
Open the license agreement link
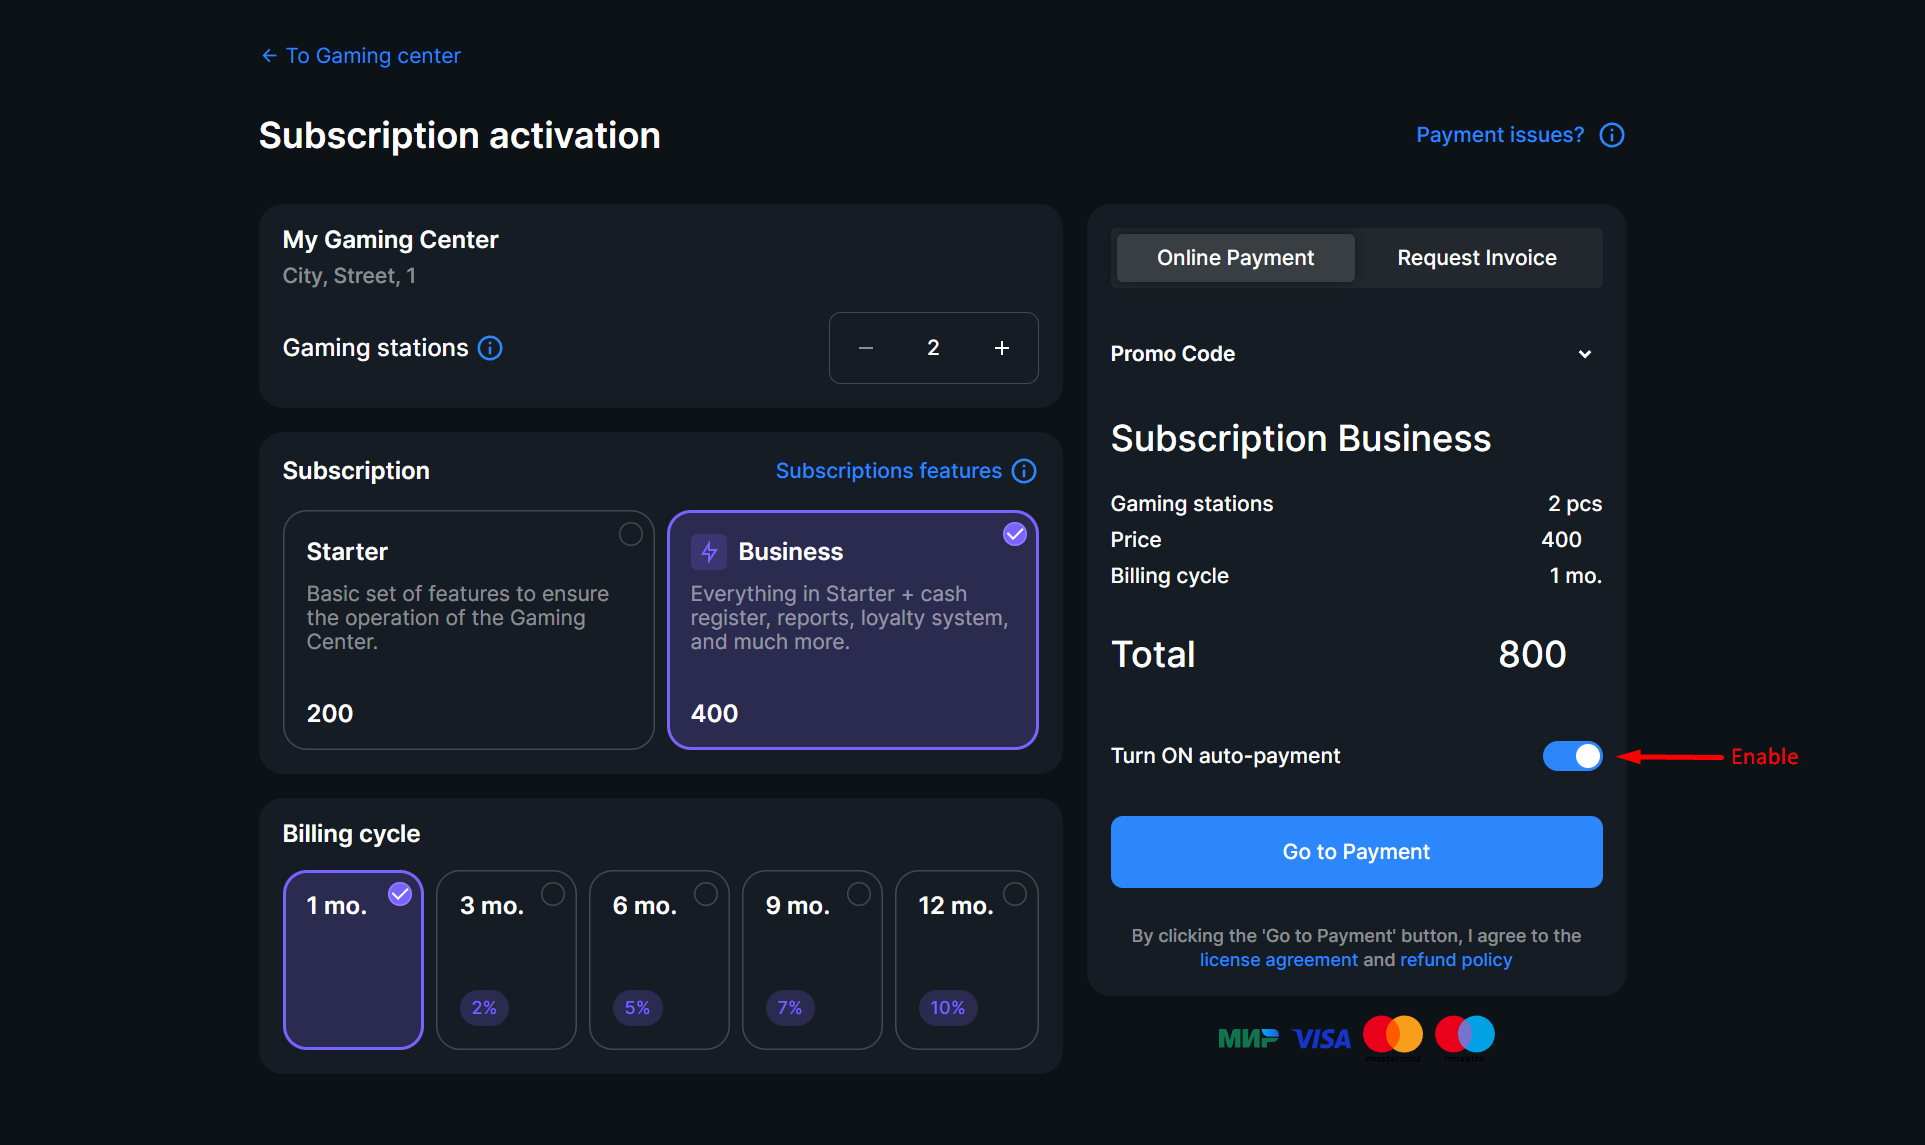1278,959
